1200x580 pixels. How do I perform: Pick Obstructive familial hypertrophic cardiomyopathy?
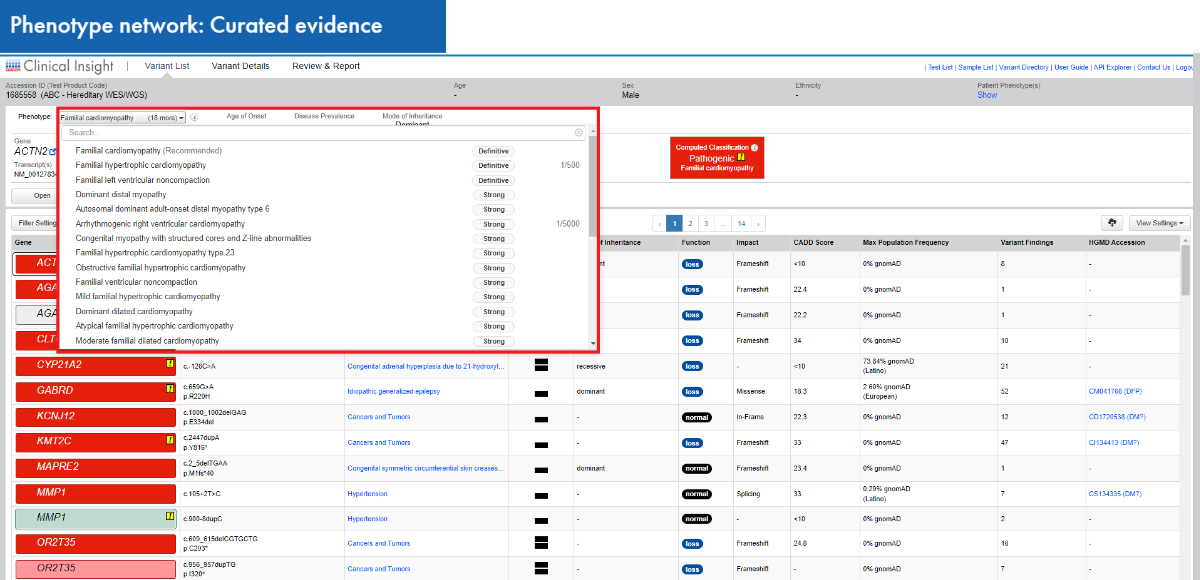(160, 268)
